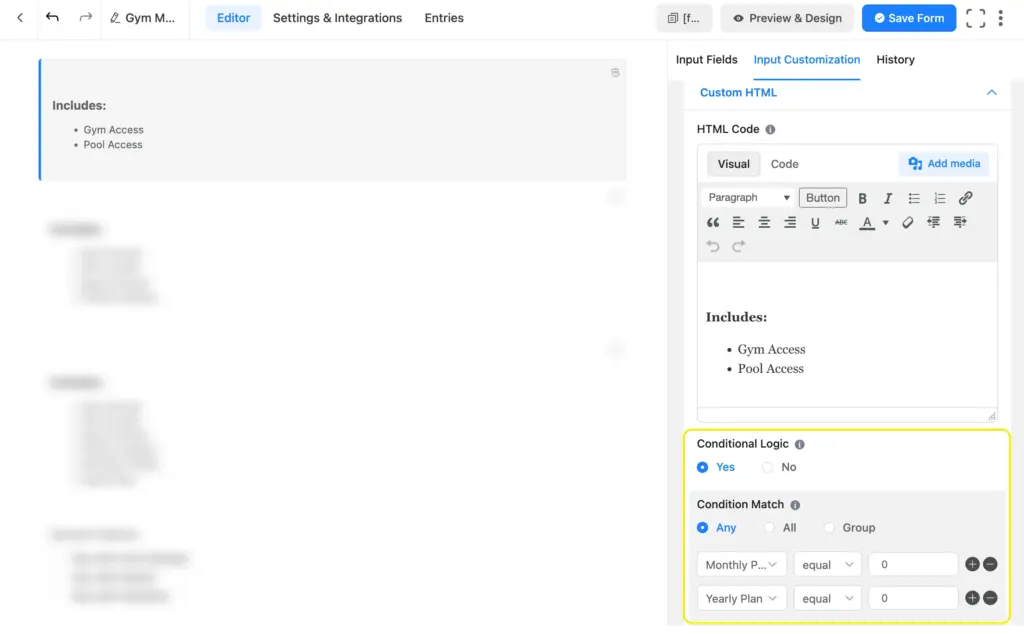
Task: Apply bold formatting in the HTML editor
Action: (x=862, y=197)
